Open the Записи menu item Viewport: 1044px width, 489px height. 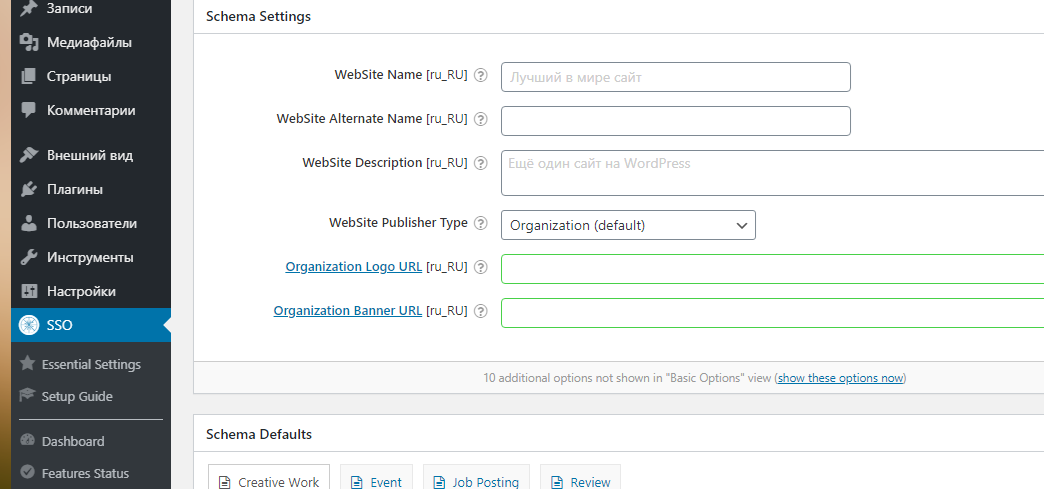pos(91,9)
